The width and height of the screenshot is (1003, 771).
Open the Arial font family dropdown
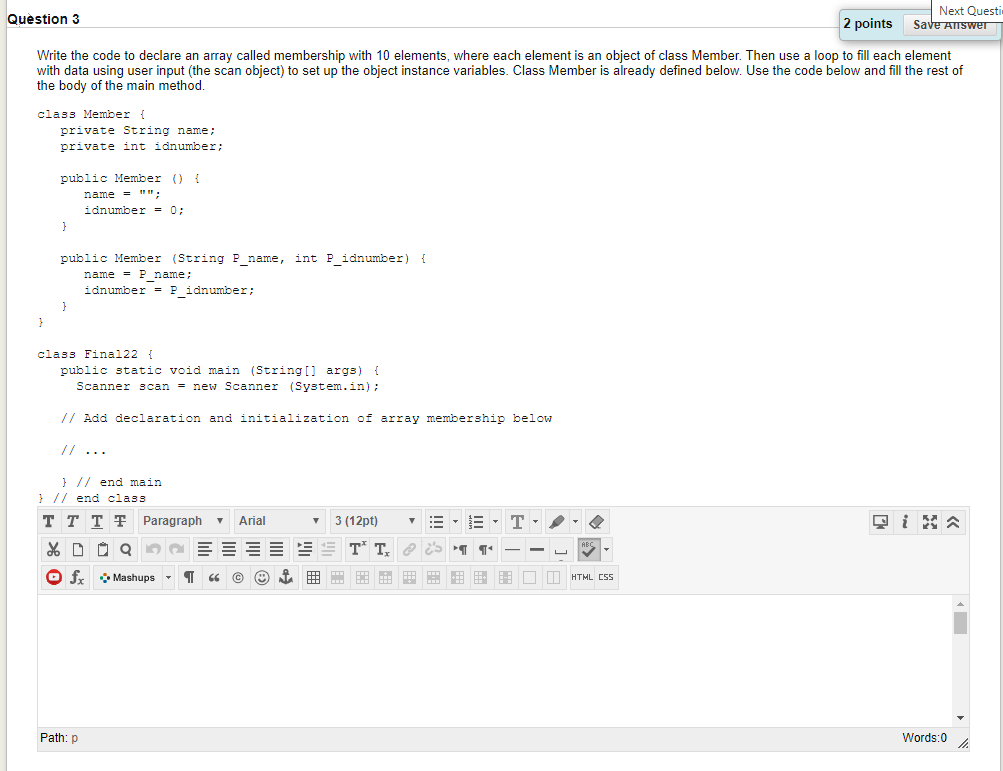(x=280, y=521)
